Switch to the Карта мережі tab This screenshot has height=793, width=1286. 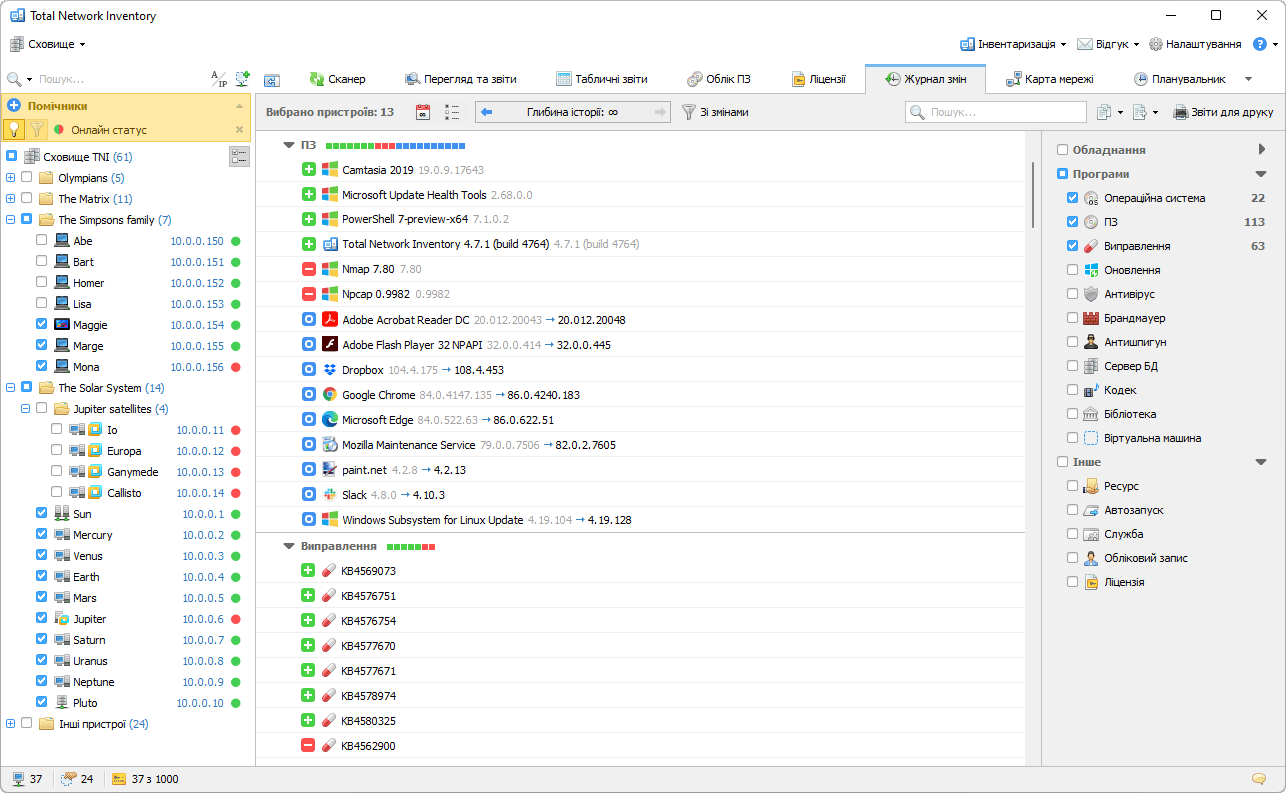(x=1050, y=79)
